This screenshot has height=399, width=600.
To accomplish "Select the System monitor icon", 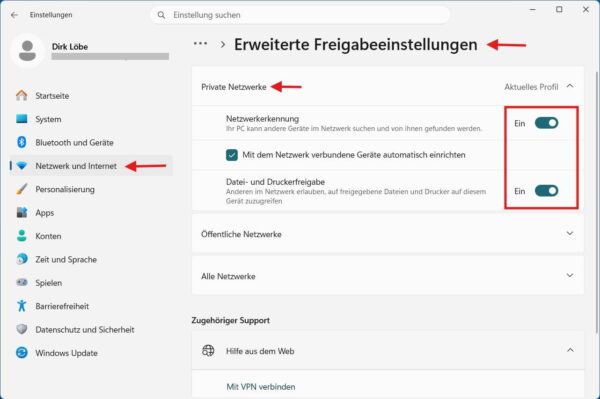I will click(x=22, y=119).
